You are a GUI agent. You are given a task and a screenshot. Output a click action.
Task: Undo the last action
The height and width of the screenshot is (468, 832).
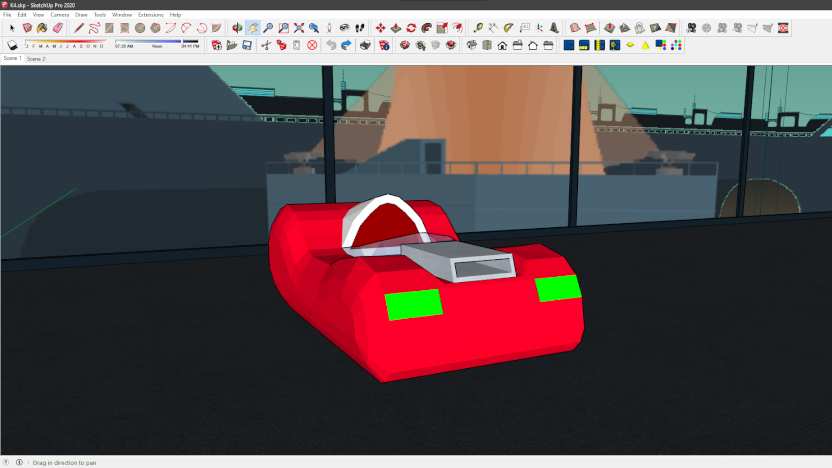tap(331, 45)
